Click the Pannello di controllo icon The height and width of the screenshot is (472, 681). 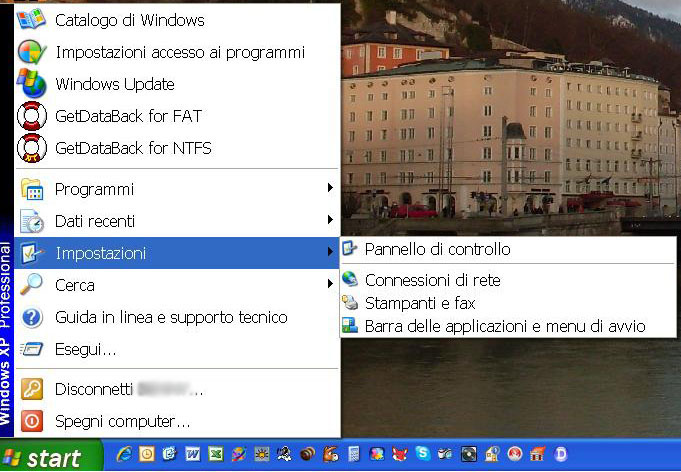pyautogui.click(x=350, y=248)
